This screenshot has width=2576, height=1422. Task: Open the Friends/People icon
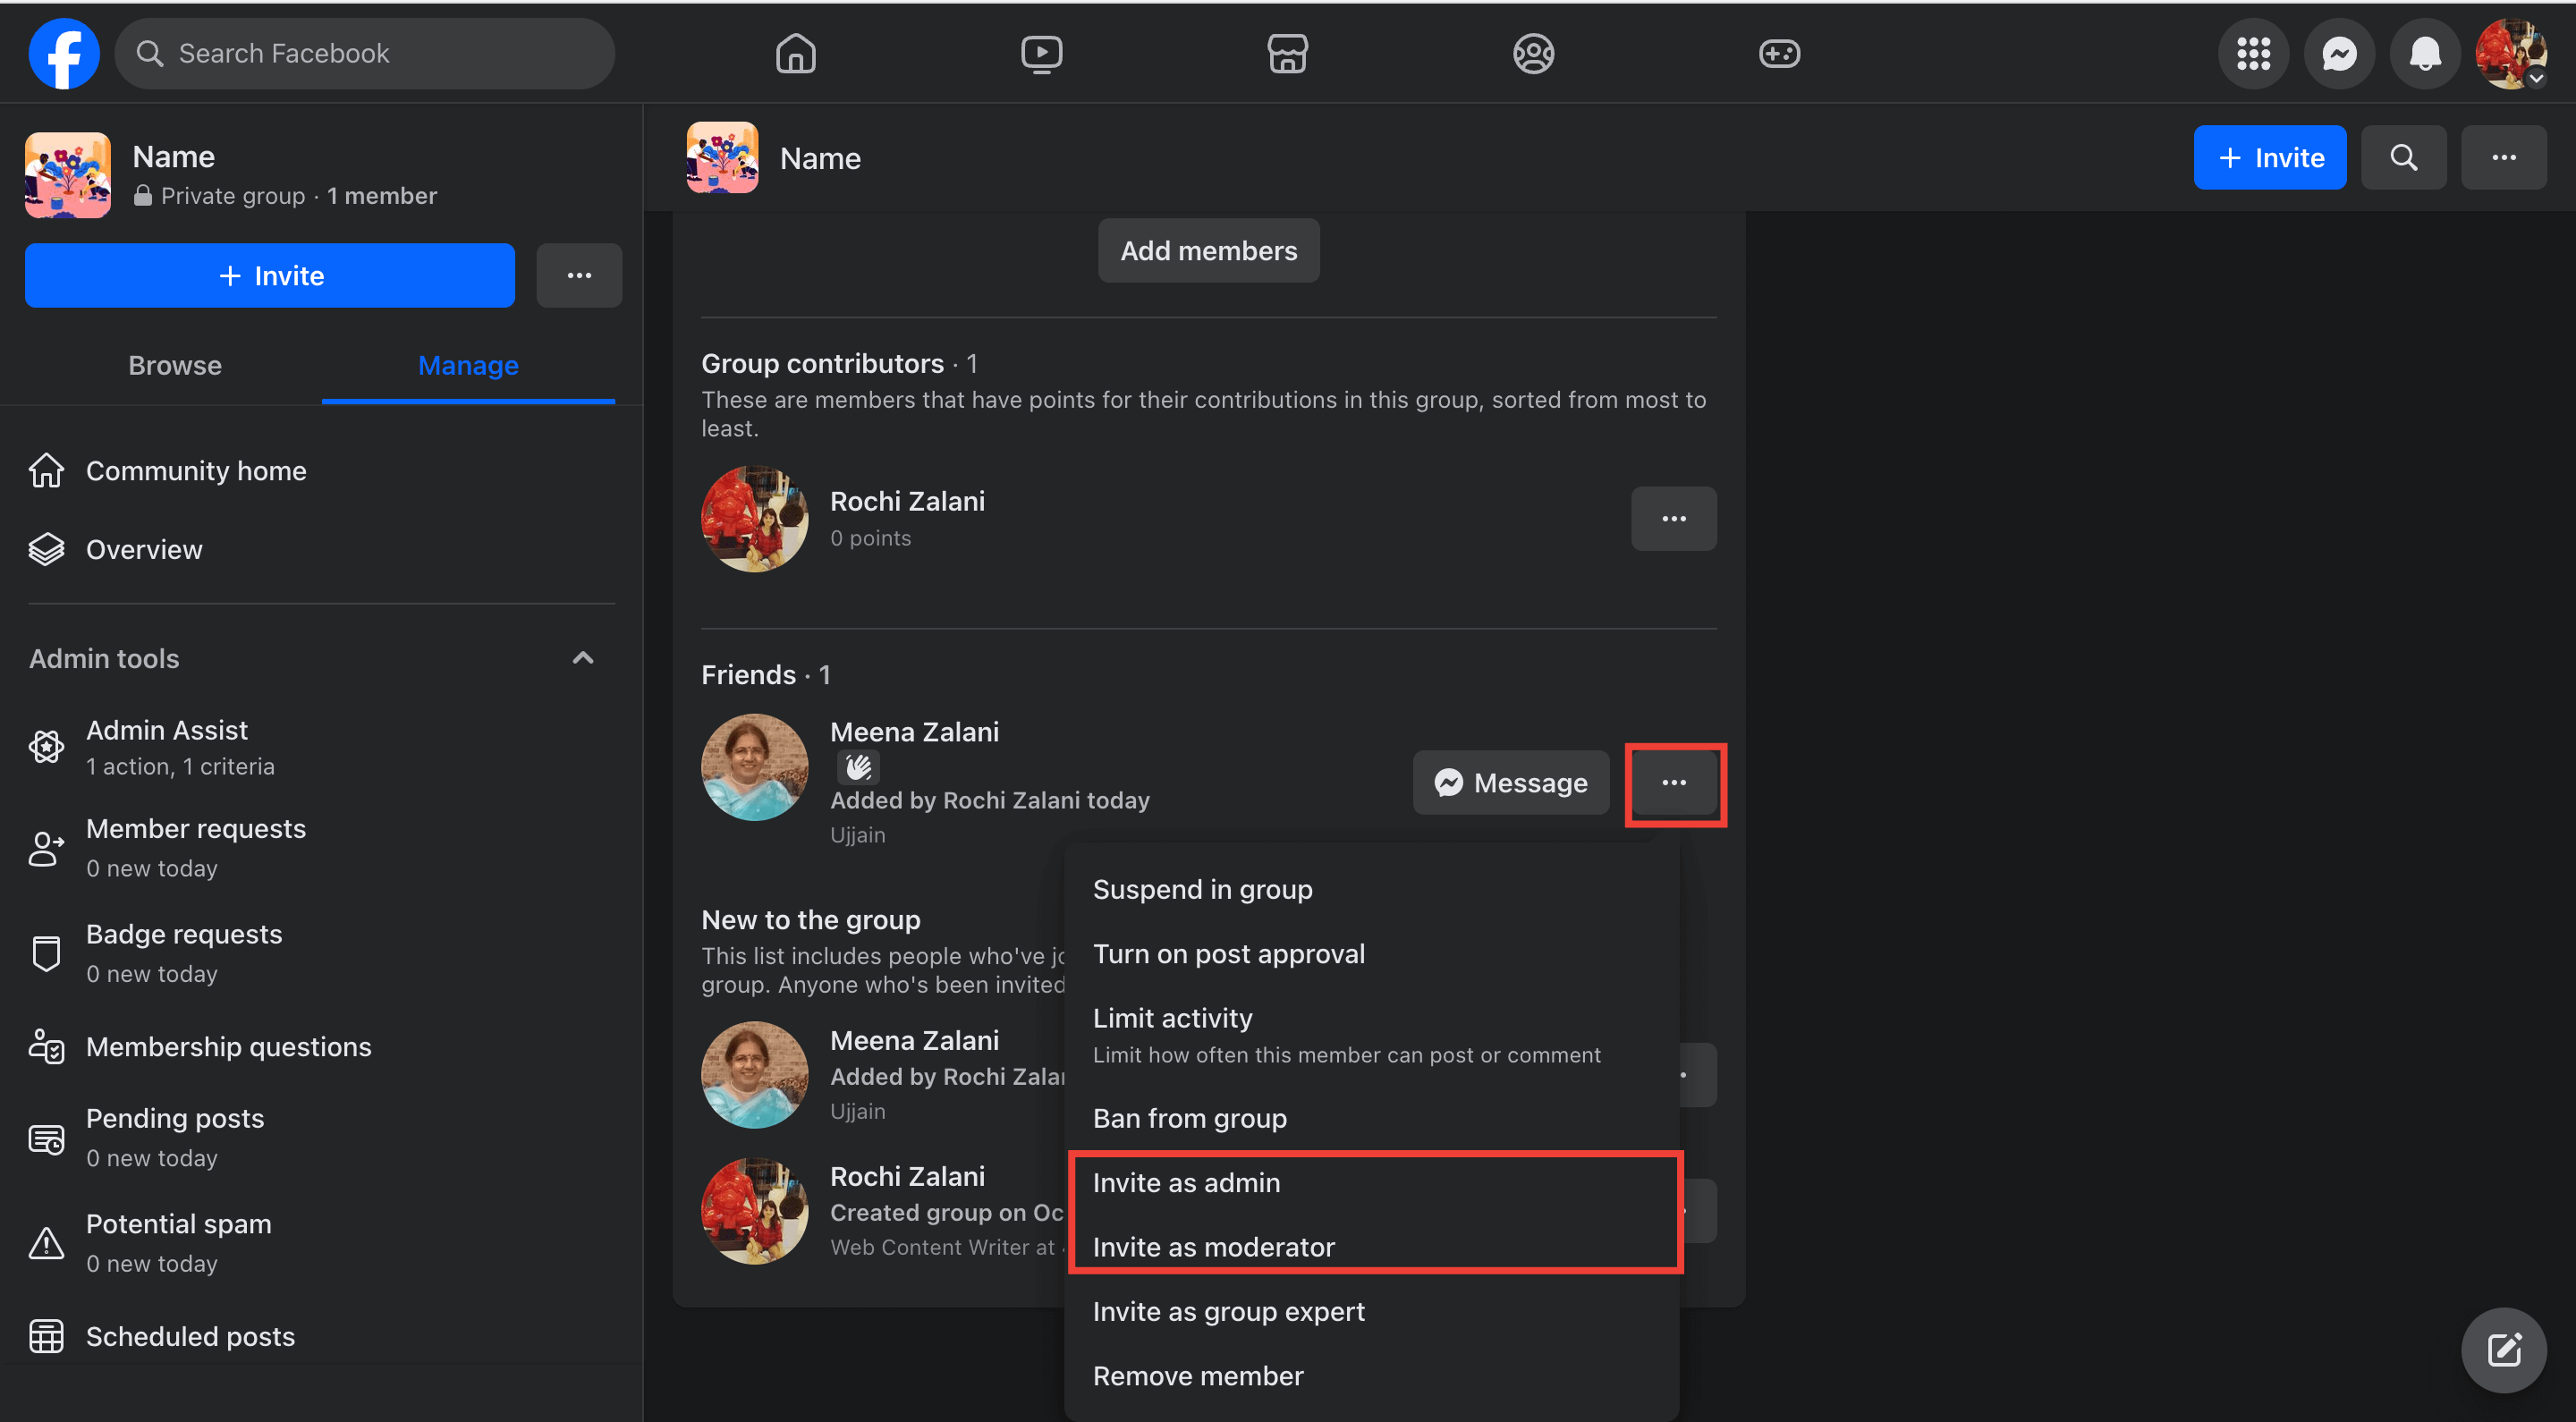tap(1532, 53)
